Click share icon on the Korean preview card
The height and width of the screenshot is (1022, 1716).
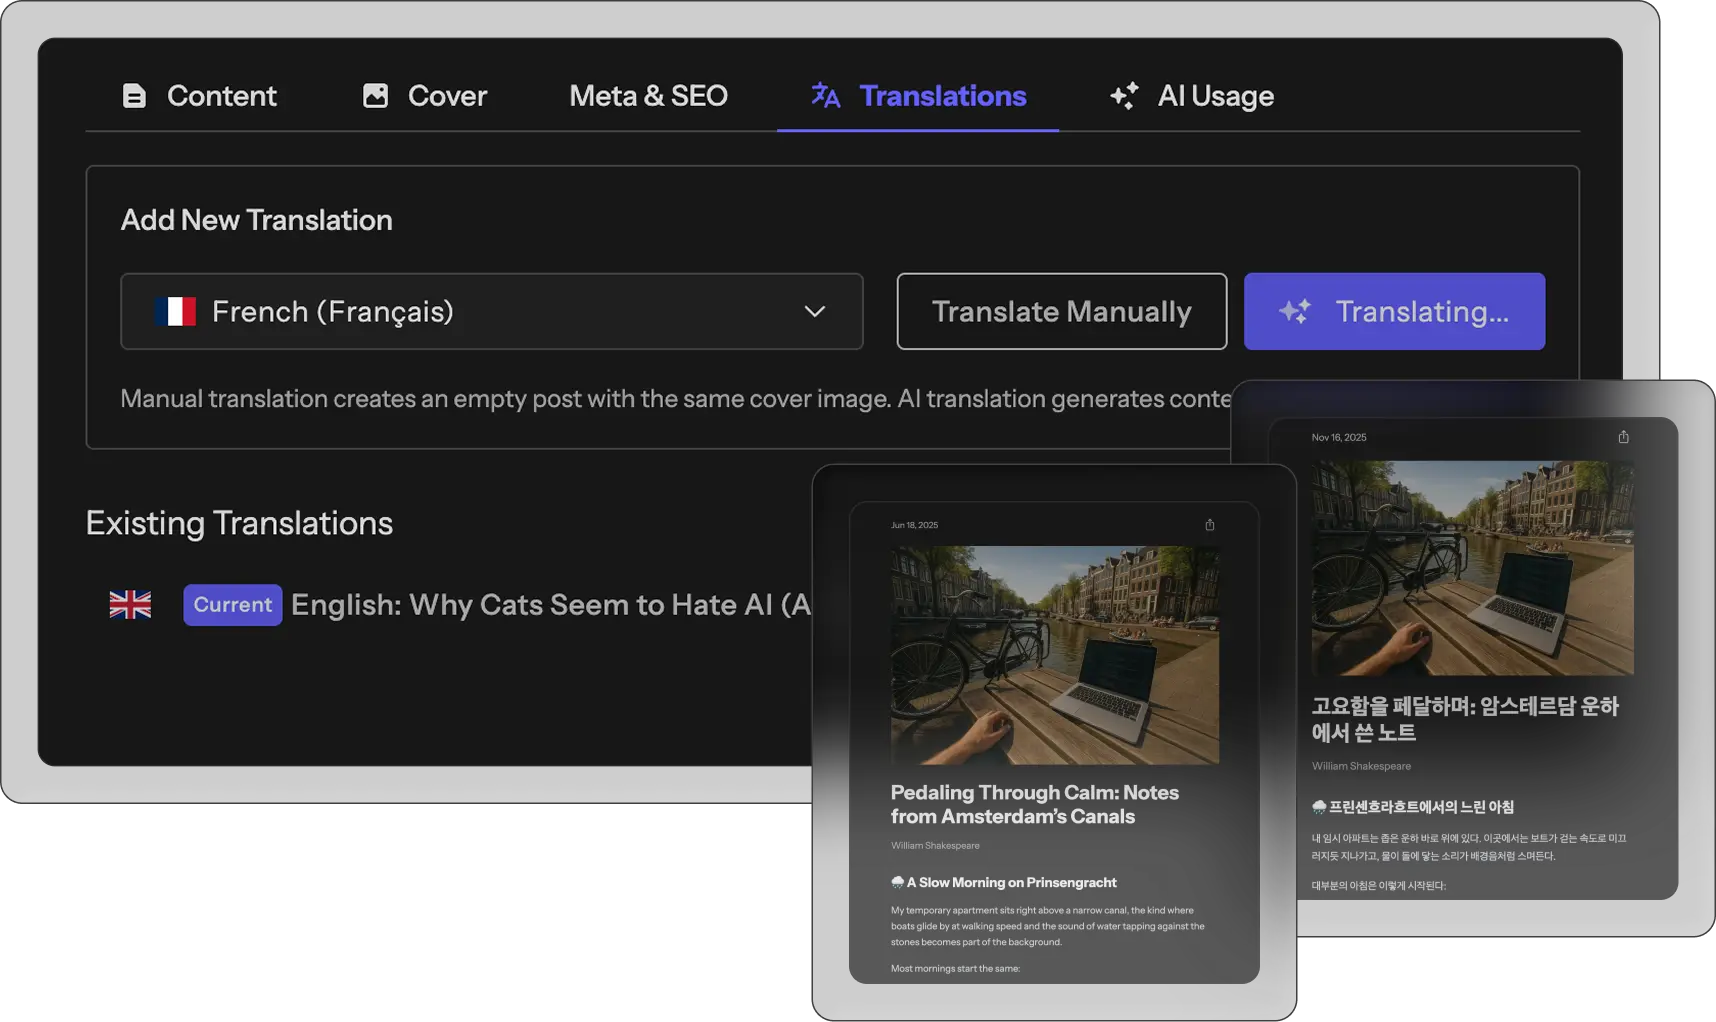1623,437
